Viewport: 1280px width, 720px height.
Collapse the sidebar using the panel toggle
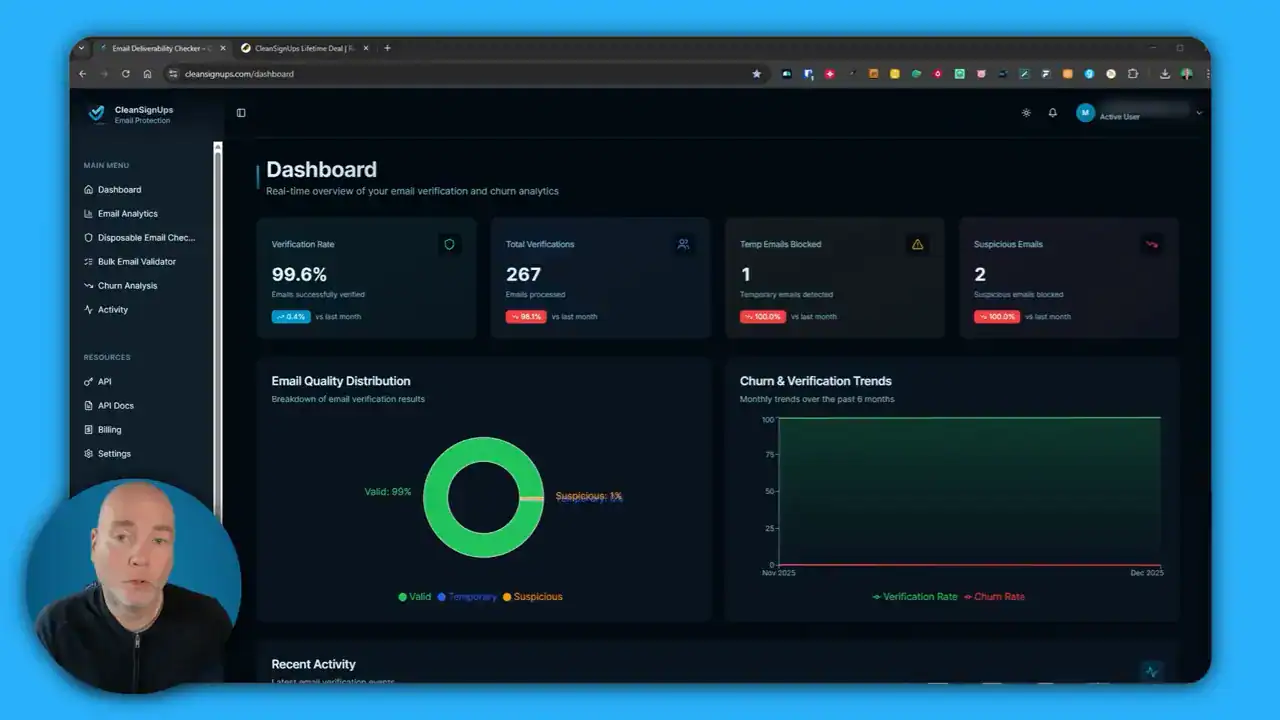[x=240, y=112]
